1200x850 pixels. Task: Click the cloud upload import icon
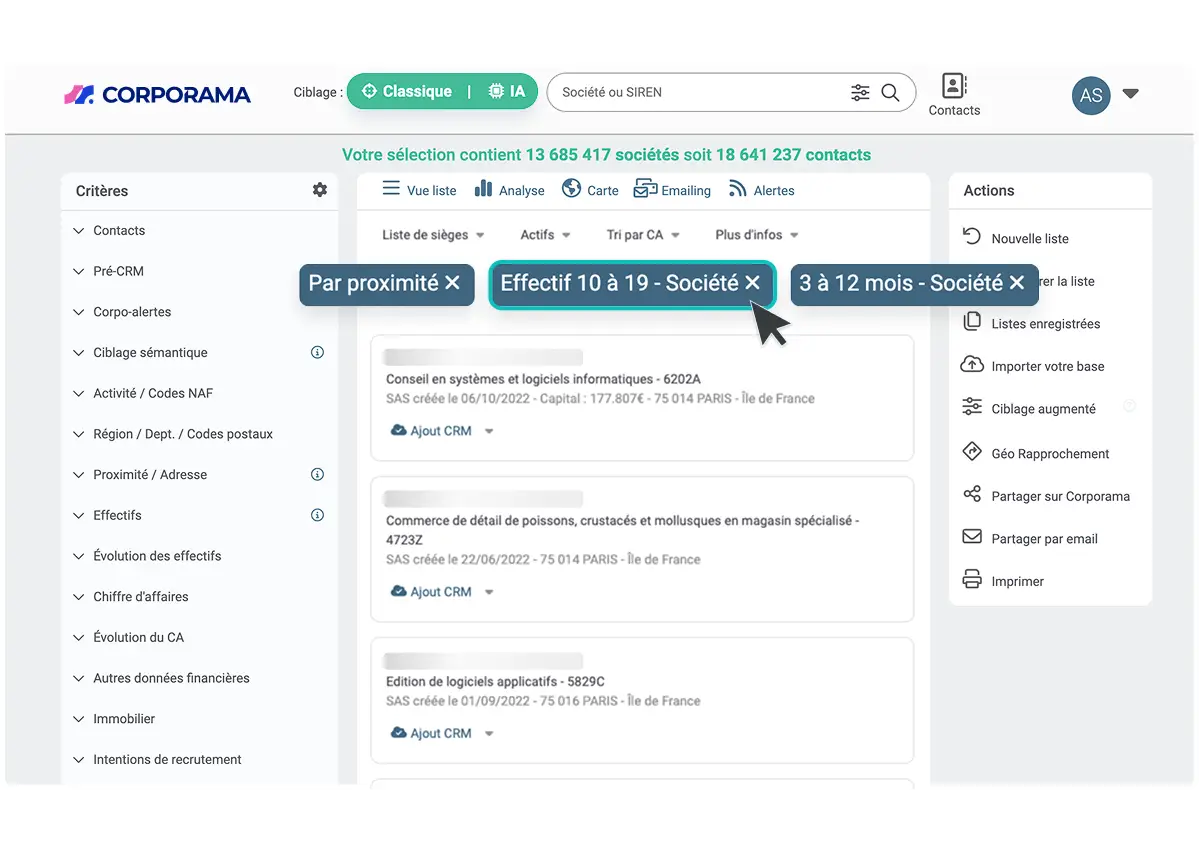point(972,364)
